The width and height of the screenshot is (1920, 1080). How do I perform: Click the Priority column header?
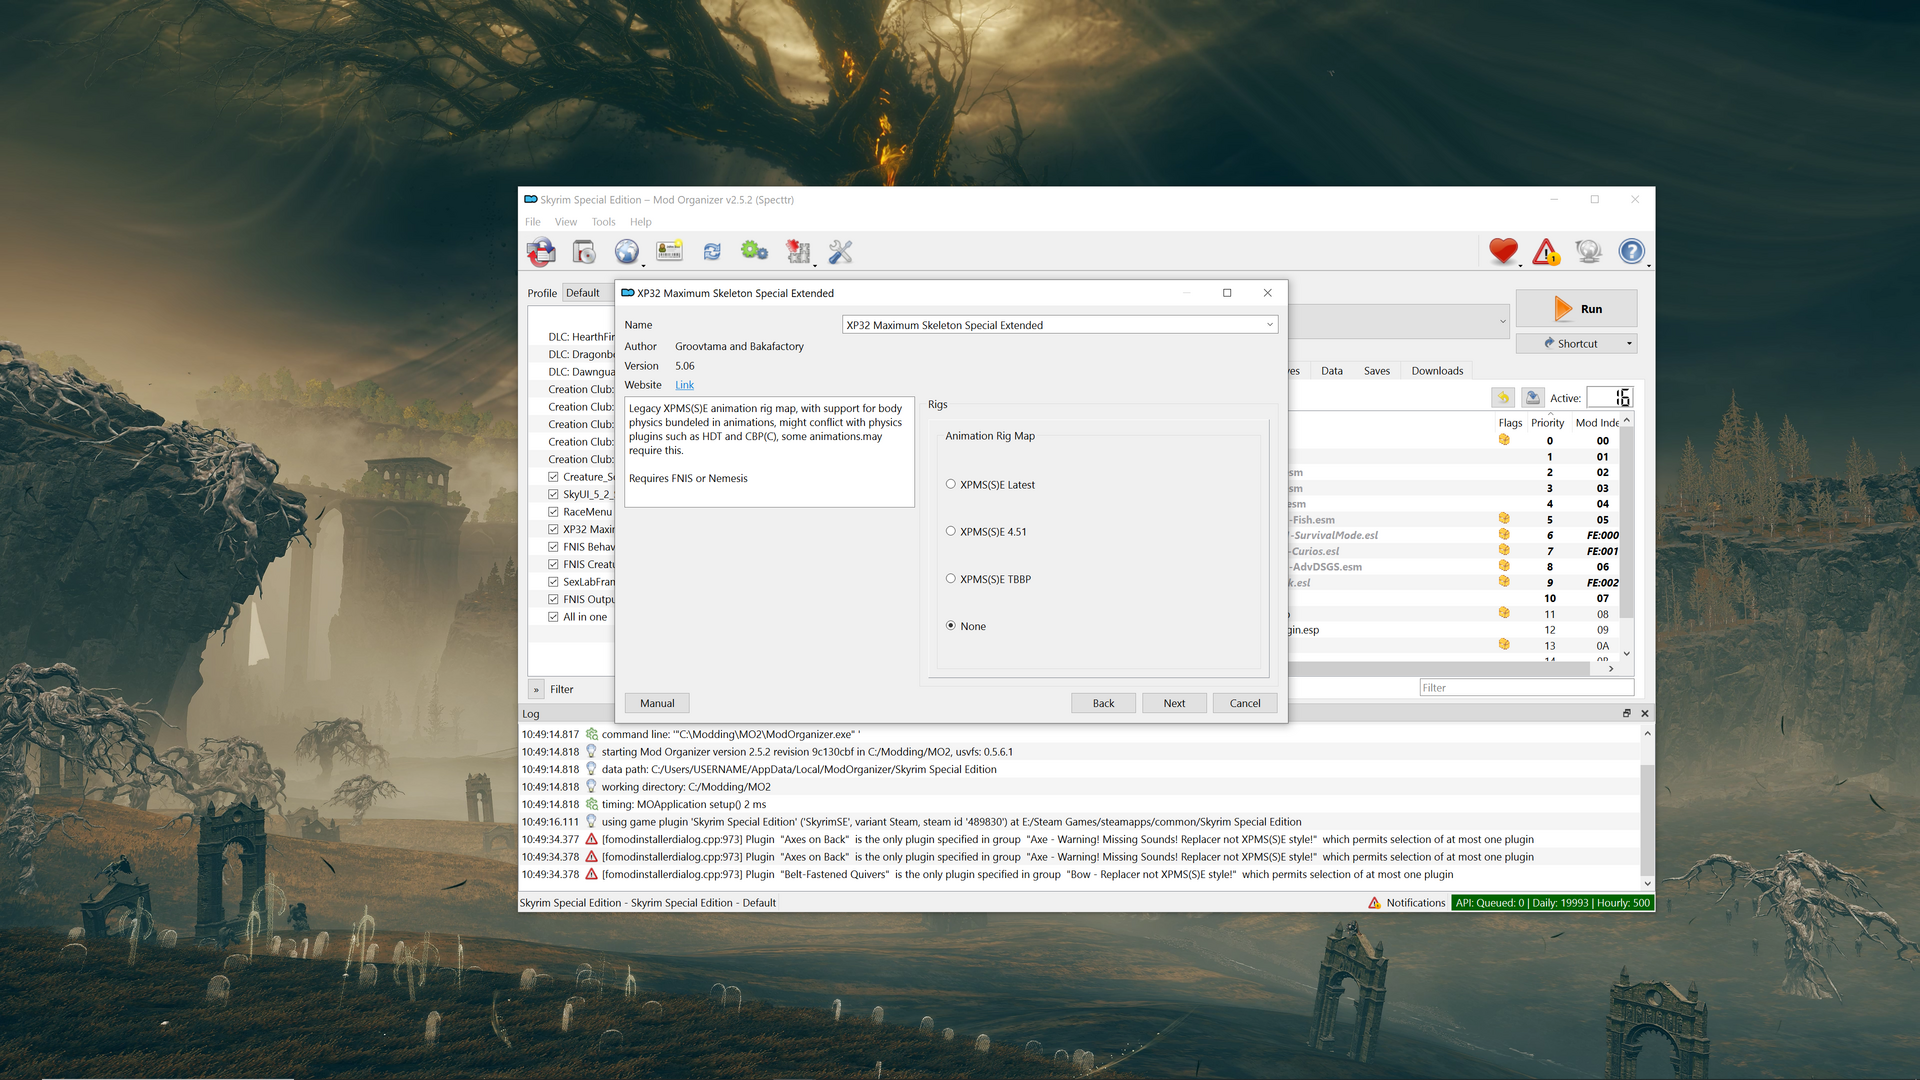[x=1547, y=422]
